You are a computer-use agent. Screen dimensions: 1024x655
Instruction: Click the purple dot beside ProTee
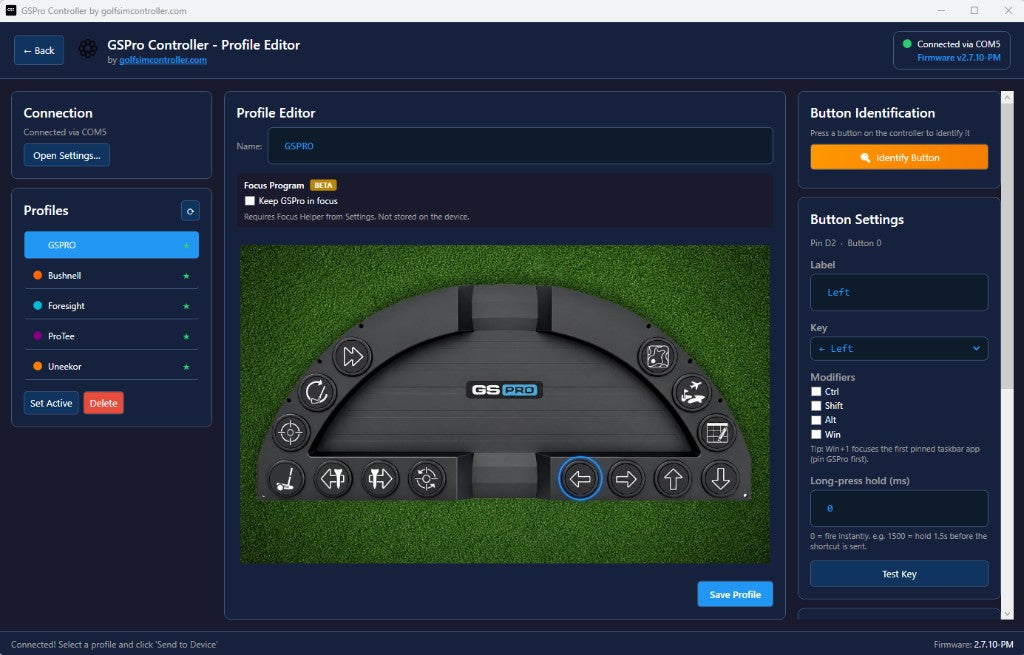[37, 336]
